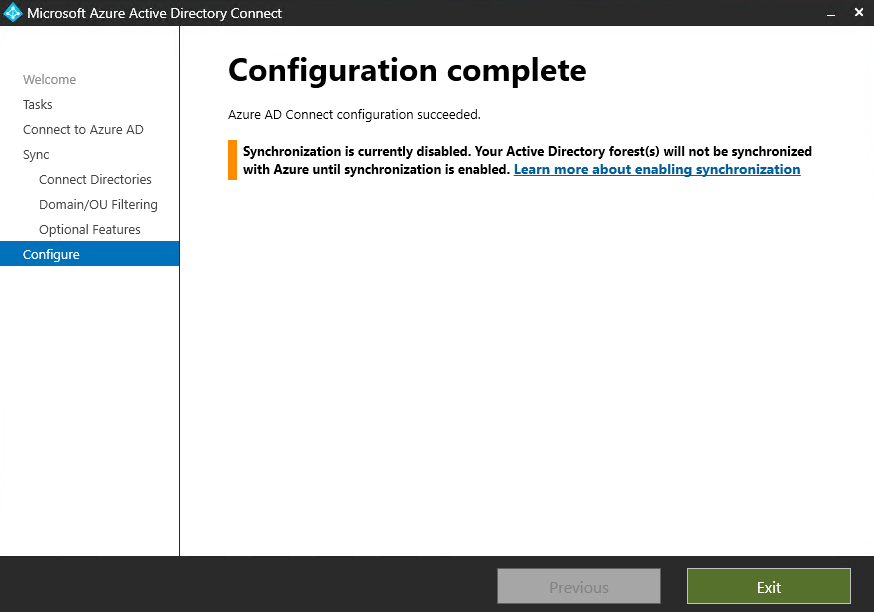Select the Sync section in the sidebar
The image size is (874, 612).
pyautogui.click(x=36, y=154)
